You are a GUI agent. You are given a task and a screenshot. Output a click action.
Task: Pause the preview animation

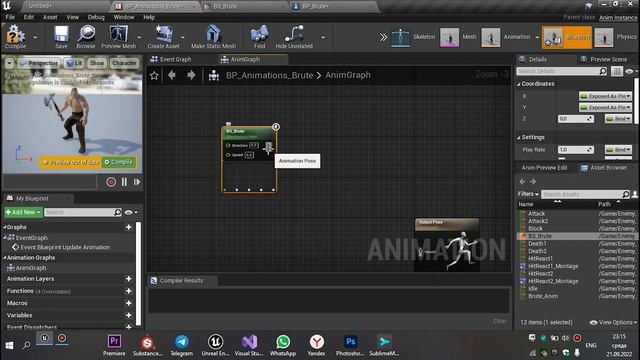124,182
